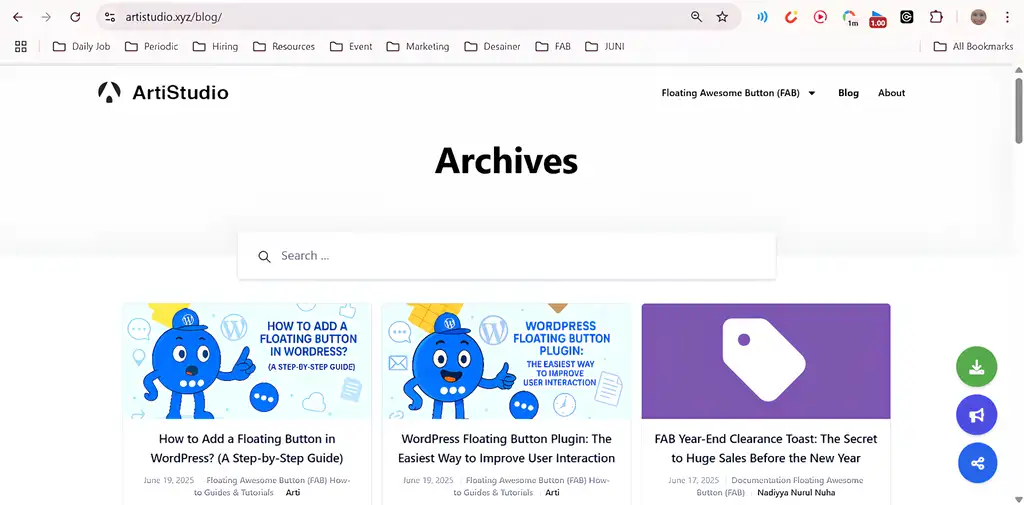1024x505 pixels.
Task: Open the Marketing bookmark folder
Action: (418, 46)
